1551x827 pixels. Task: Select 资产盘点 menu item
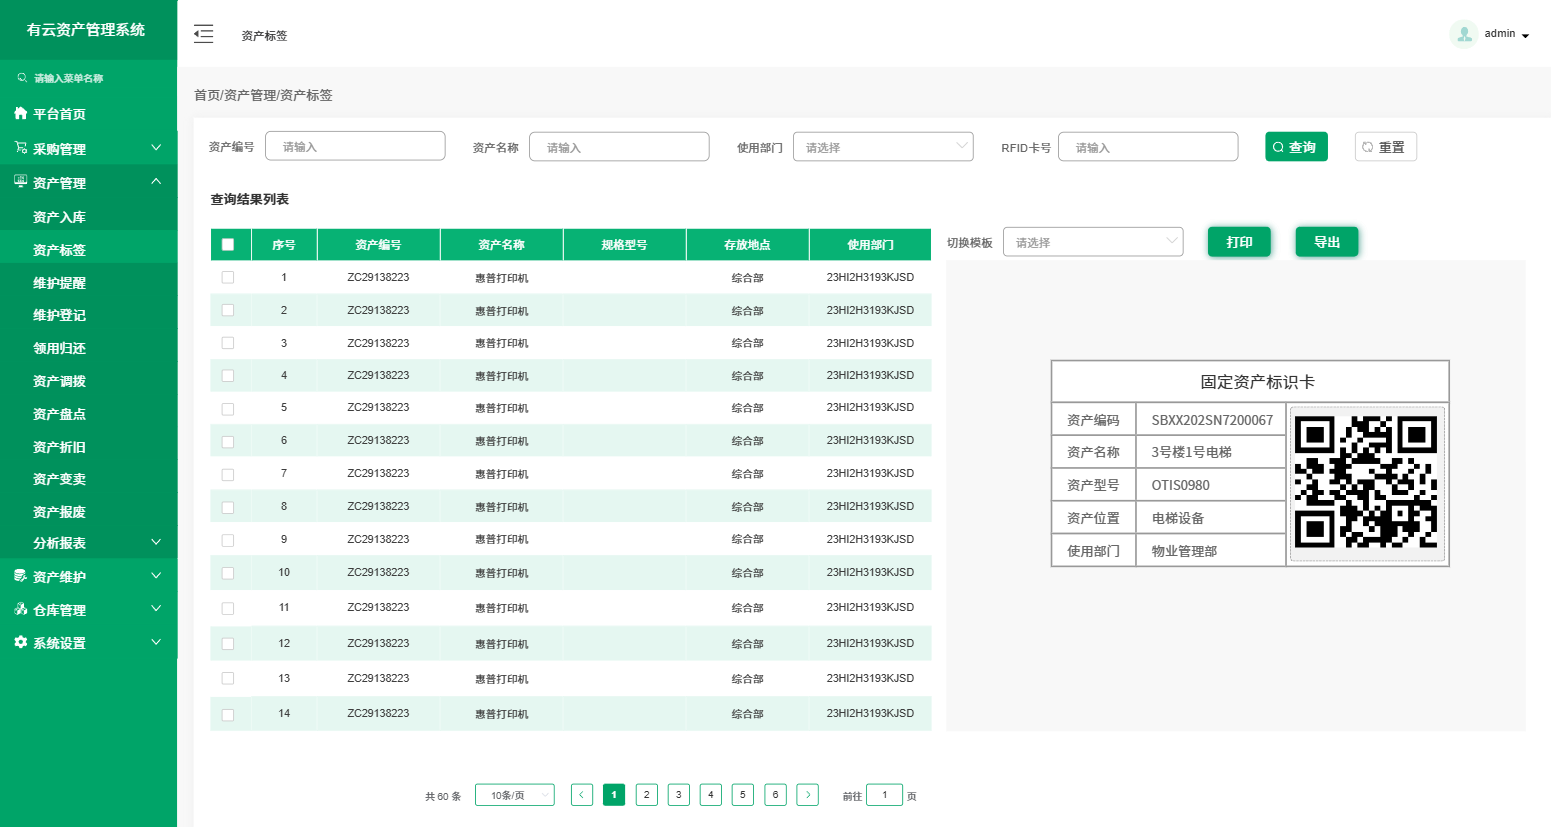[59, 414]
